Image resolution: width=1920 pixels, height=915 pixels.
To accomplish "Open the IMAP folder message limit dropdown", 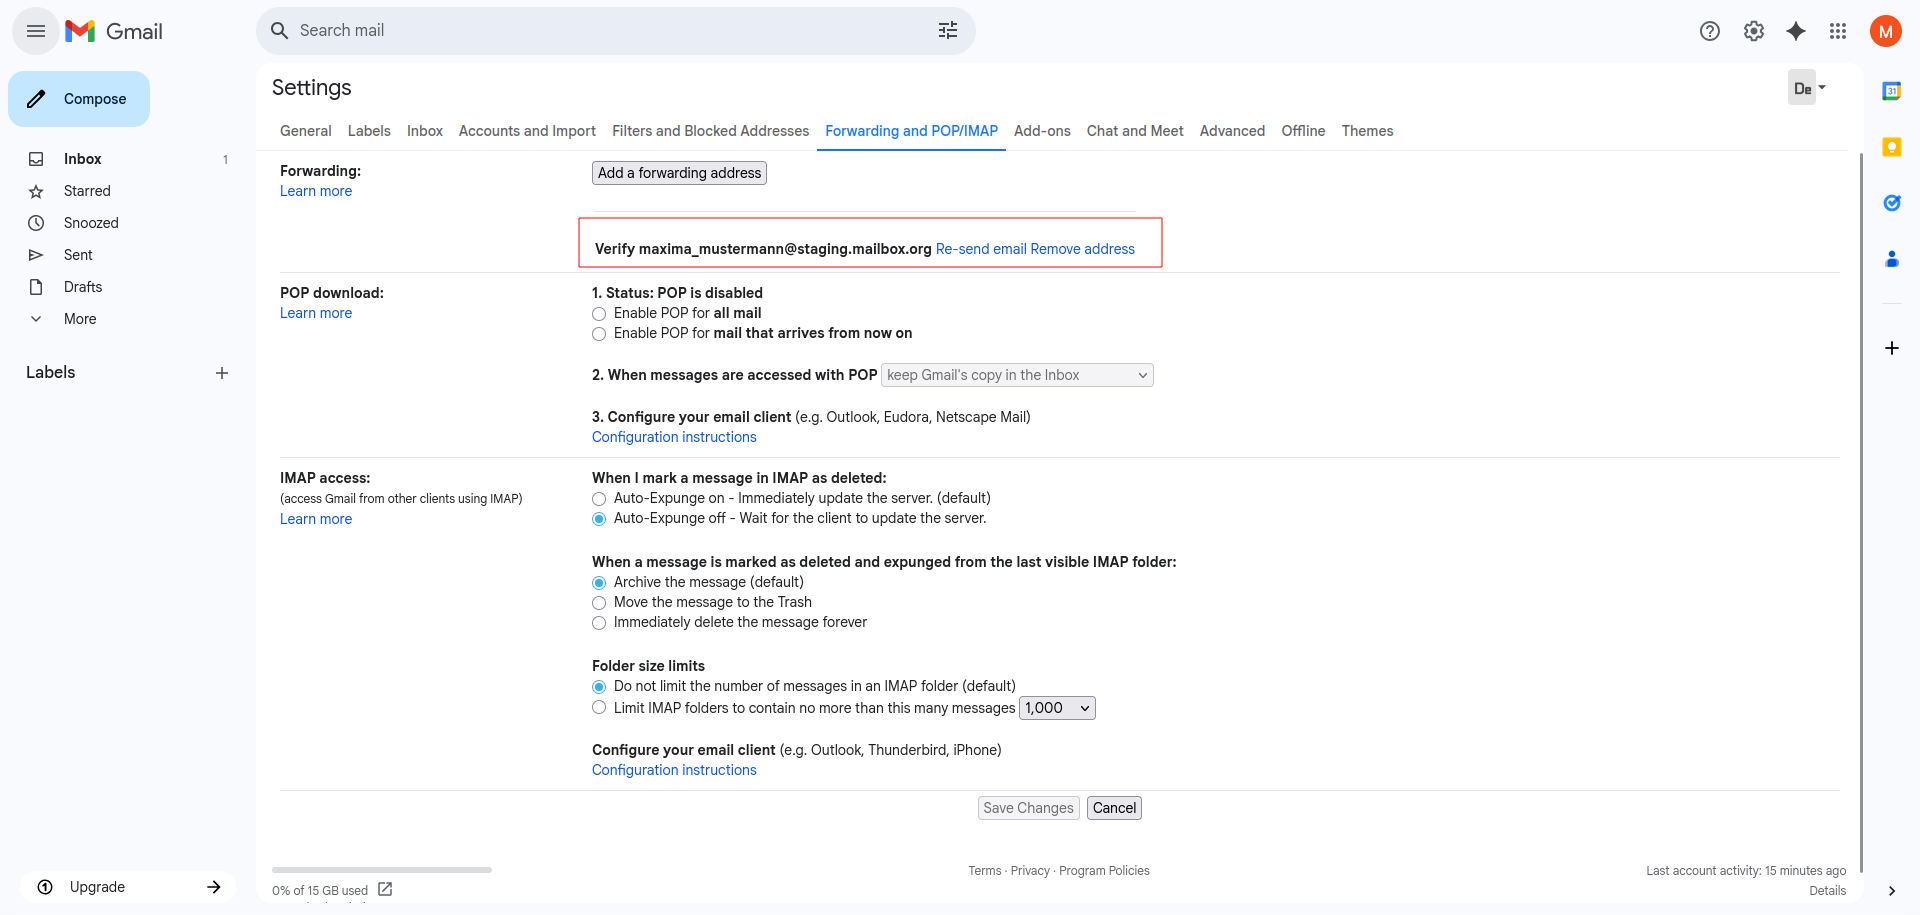I will (x=1056, y=707).
